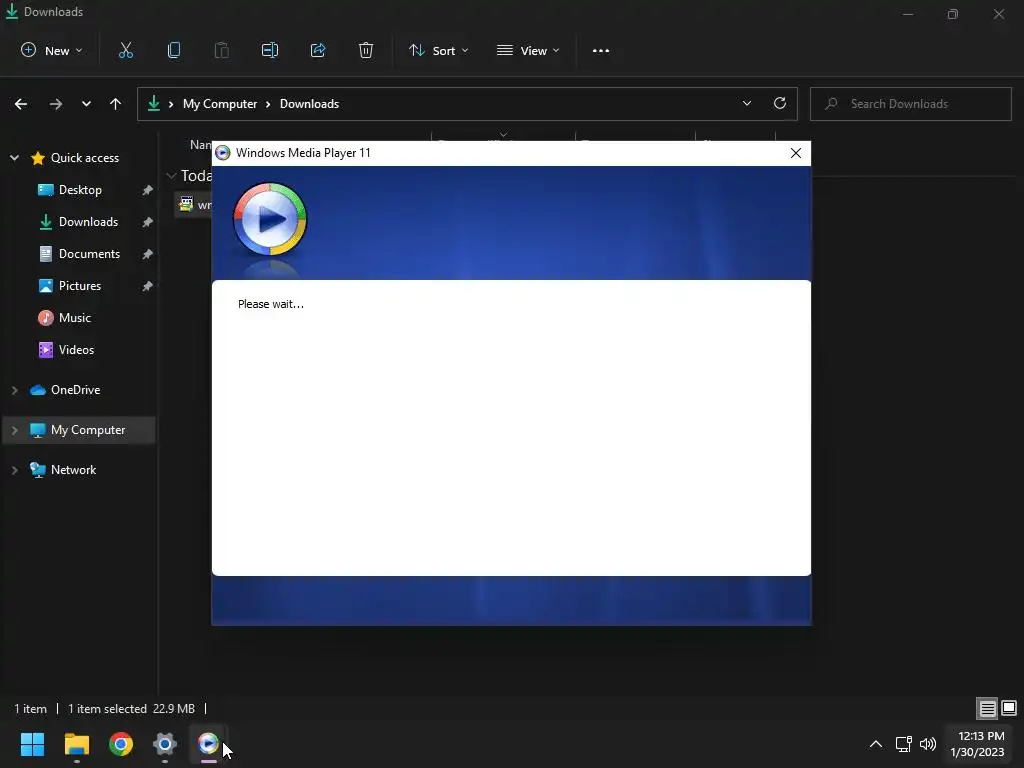Open File Explorer from the taskbar
1024x768 pixels.
pos(76,744)
